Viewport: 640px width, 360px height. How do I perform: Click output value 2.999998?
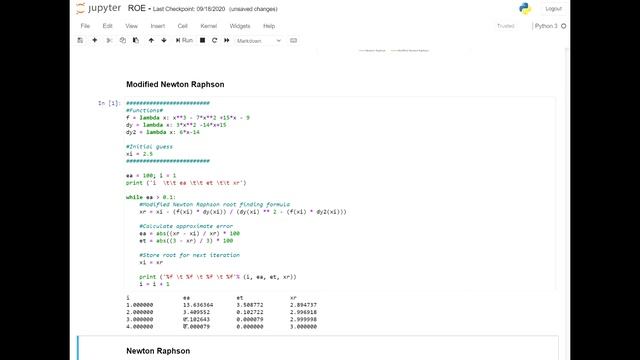point(303,320)
